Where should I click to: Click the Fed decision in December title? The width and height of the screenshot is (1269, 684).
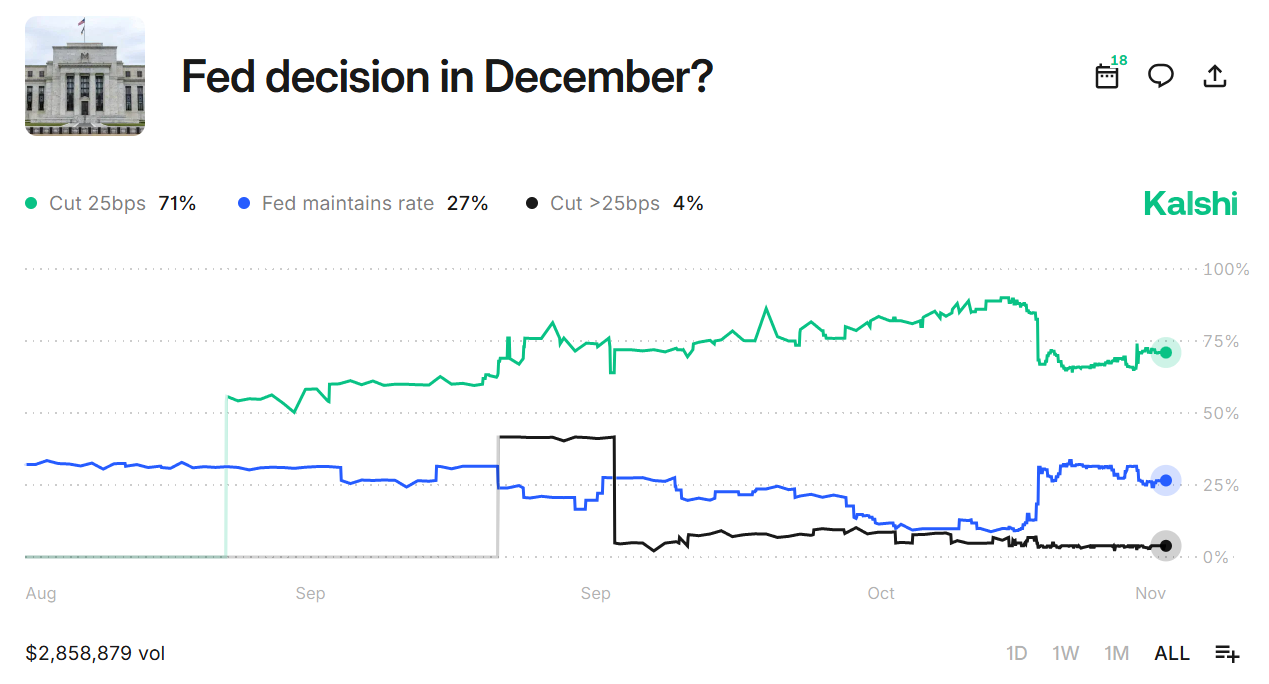coord(448,77)
